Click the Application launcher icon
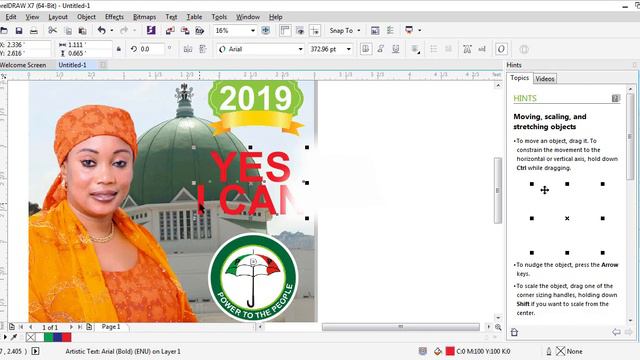Viewport: 640px width, 360px height. click(x=409, y=30)
